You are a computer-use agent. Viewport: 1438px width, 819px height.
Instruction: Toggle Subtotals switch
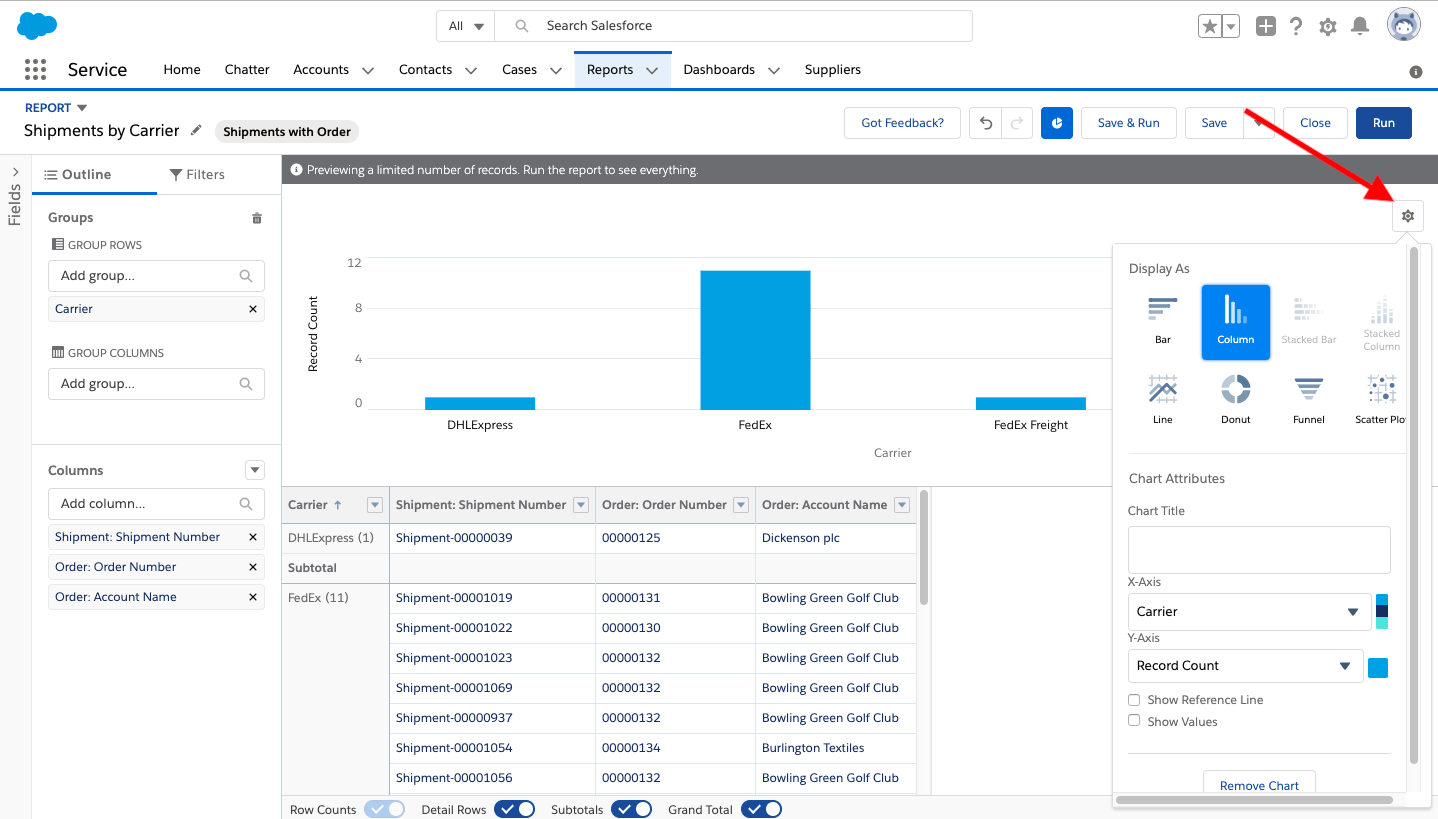pyautogui.click(x=631, y=809)
